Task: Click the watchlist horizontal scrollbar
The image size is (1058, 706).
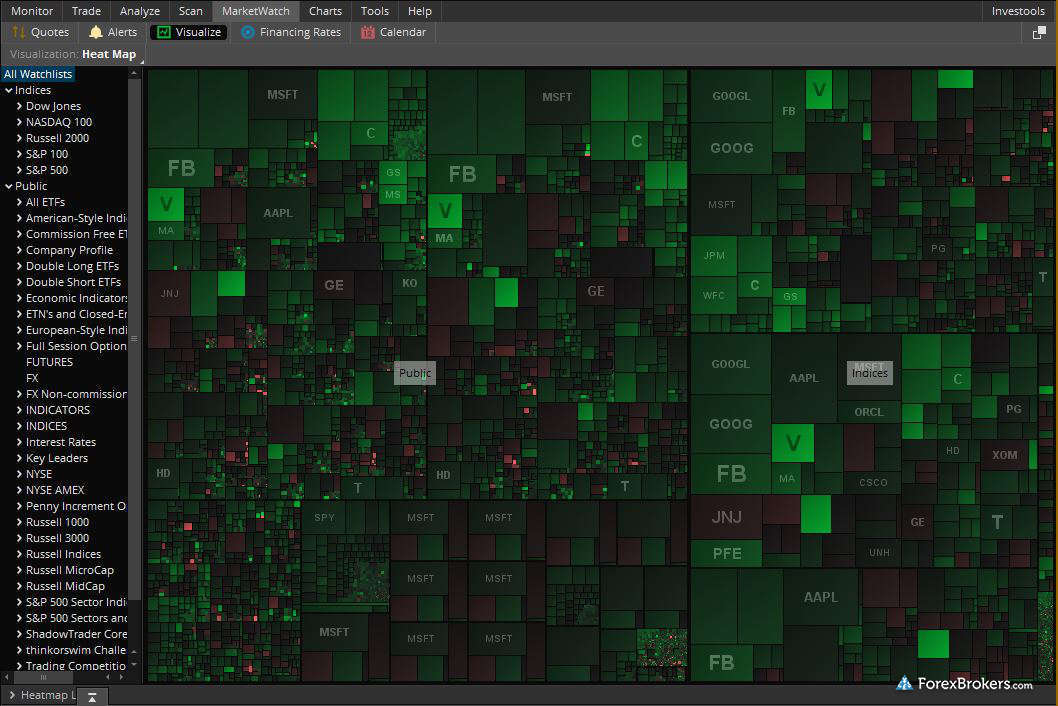Action: 43,677
